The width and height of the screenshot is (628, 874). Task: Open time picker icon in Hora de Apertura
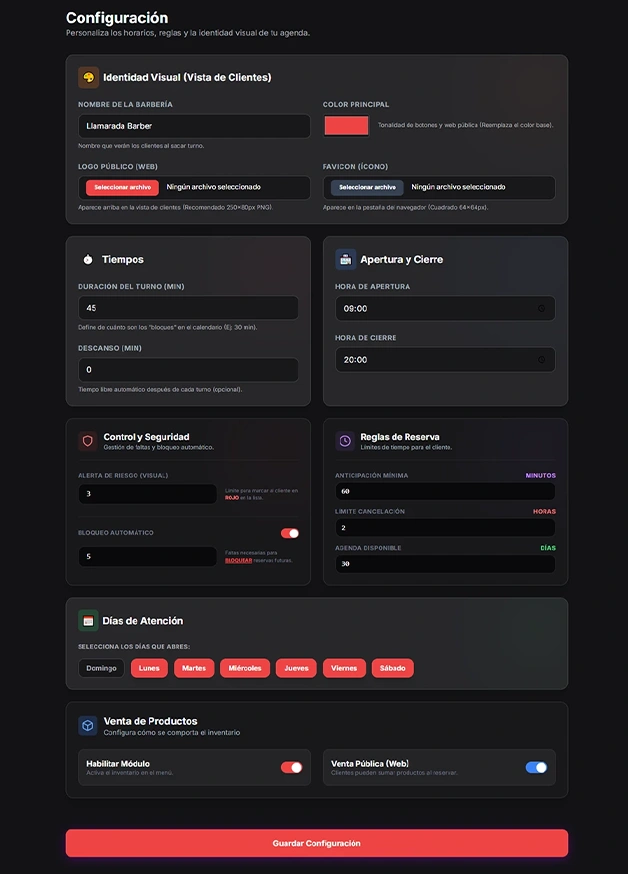[541, 308]
